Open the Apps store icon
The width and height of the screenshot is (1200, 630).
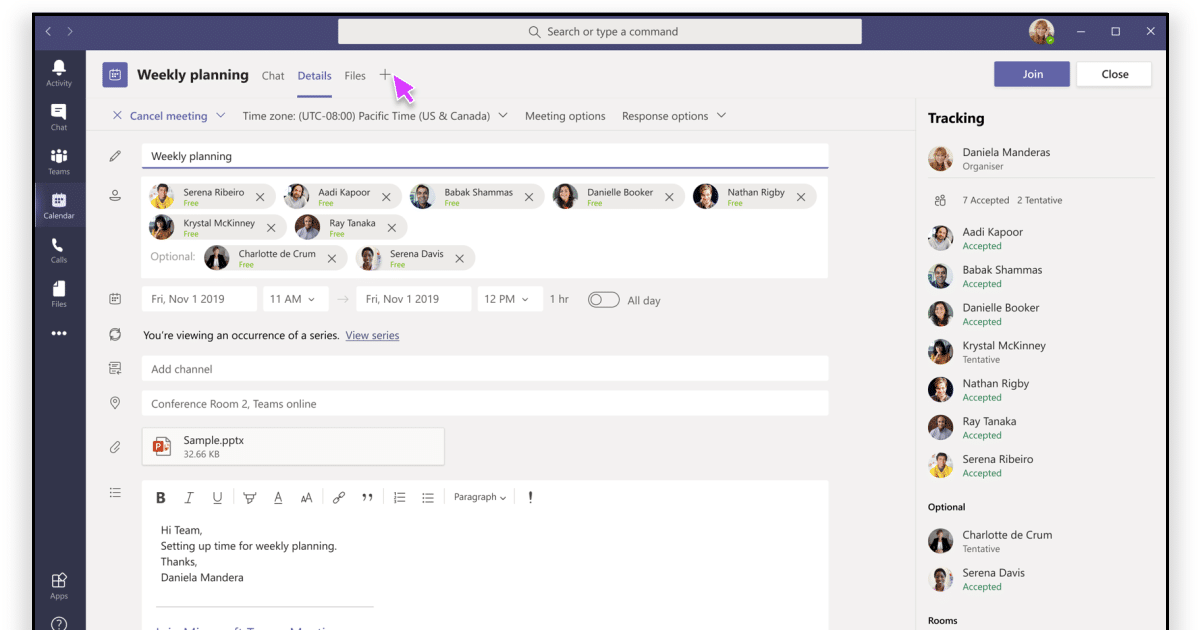59,586
